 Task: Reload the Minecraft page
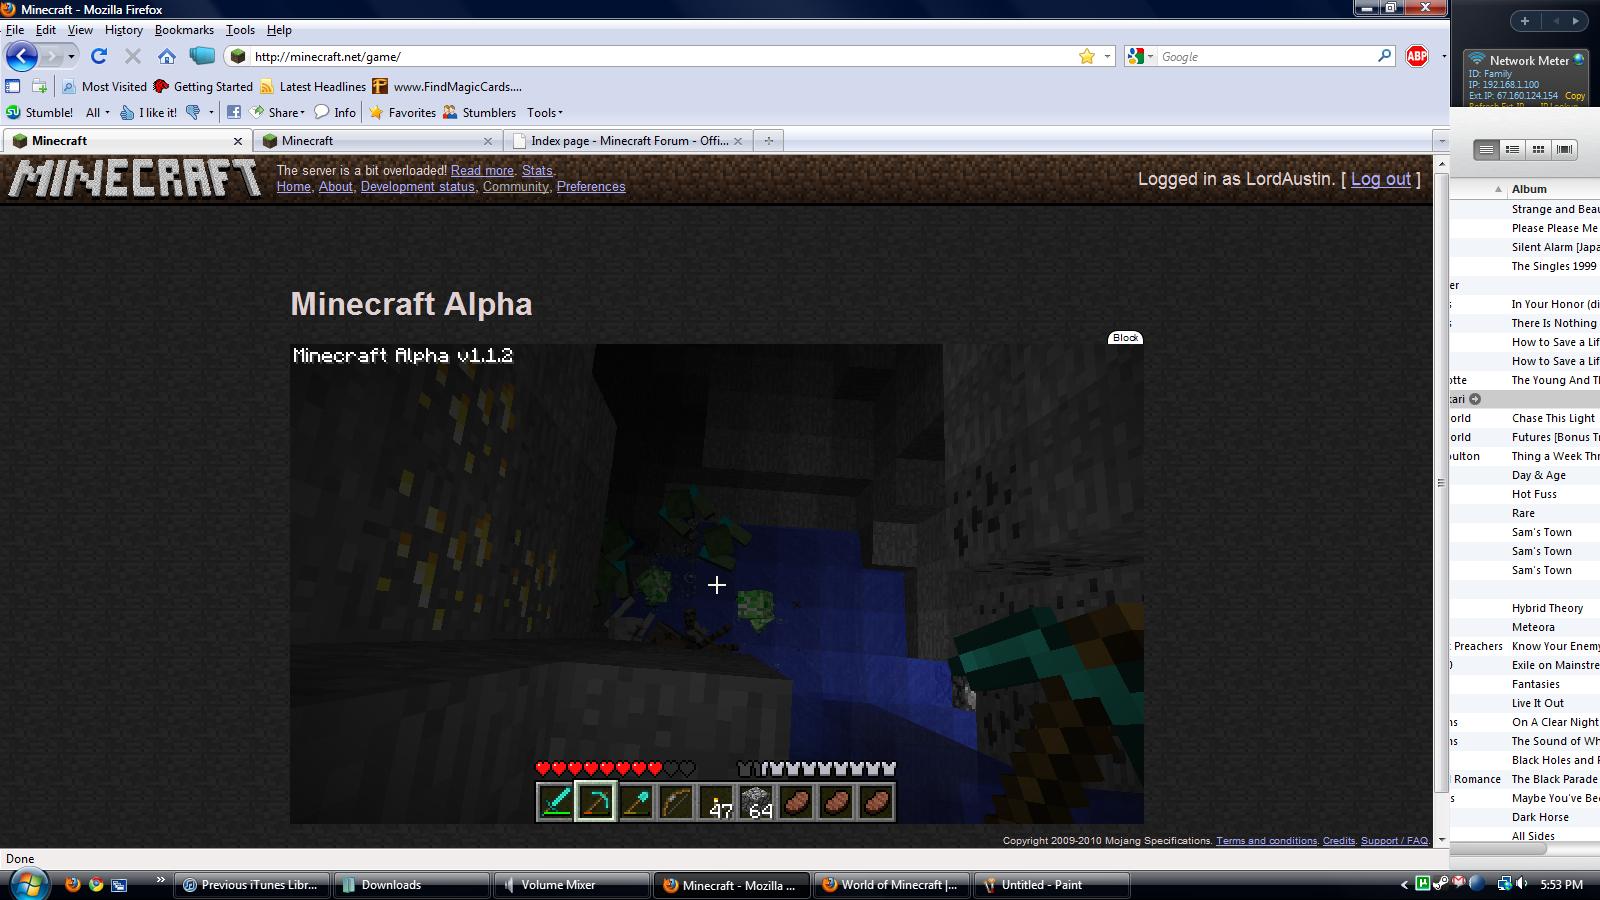pos(99,57)
